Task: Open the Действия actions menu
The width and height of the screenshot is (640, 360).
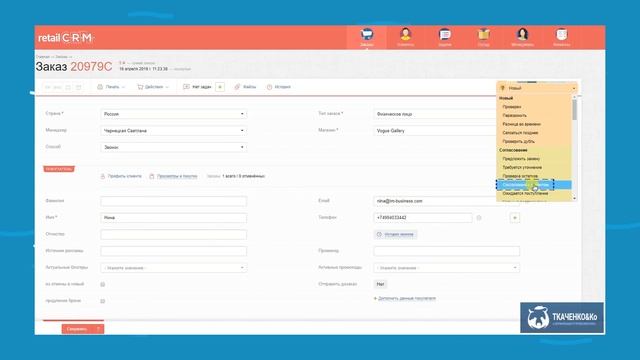Action: click(x=153, y=87)
